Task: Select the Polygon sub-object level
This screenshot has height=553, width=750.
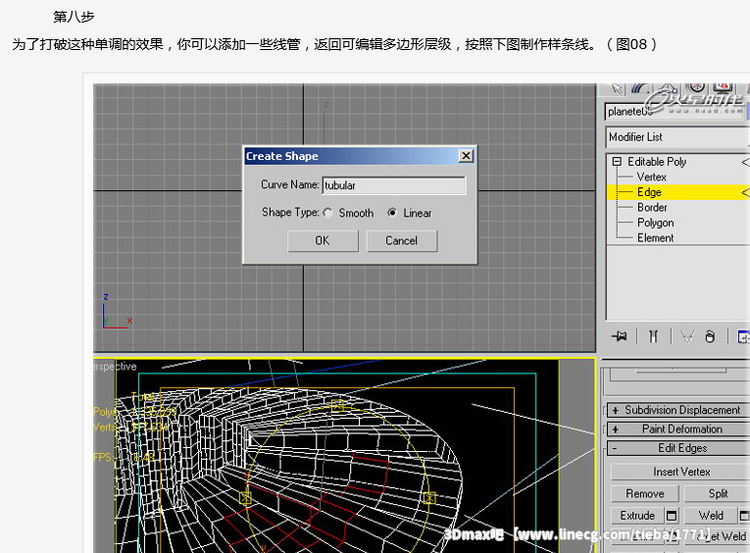Action: click(655, 223)
